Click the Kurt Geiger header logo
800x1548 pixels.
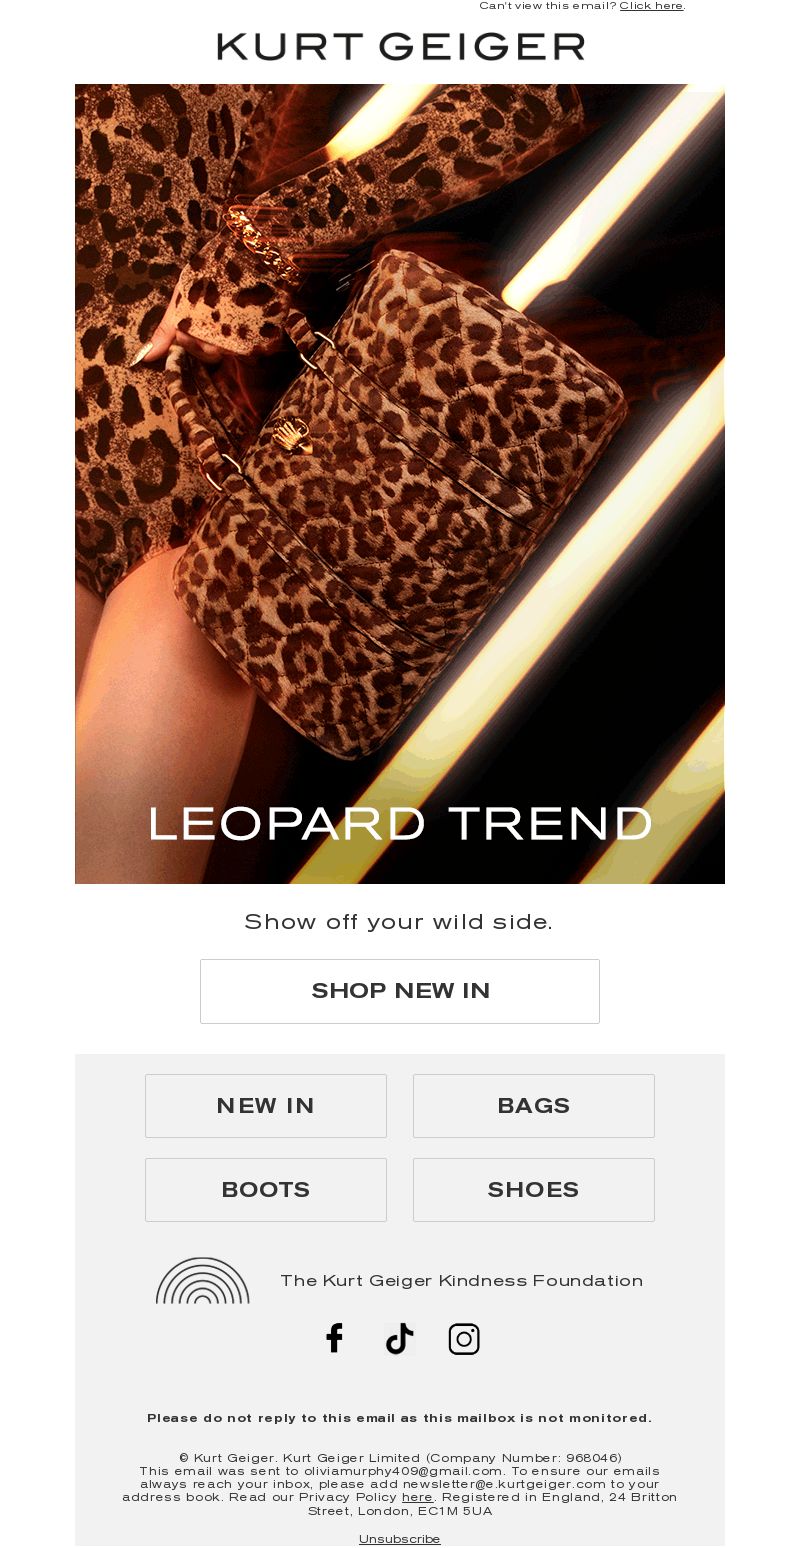pos(400,46)
